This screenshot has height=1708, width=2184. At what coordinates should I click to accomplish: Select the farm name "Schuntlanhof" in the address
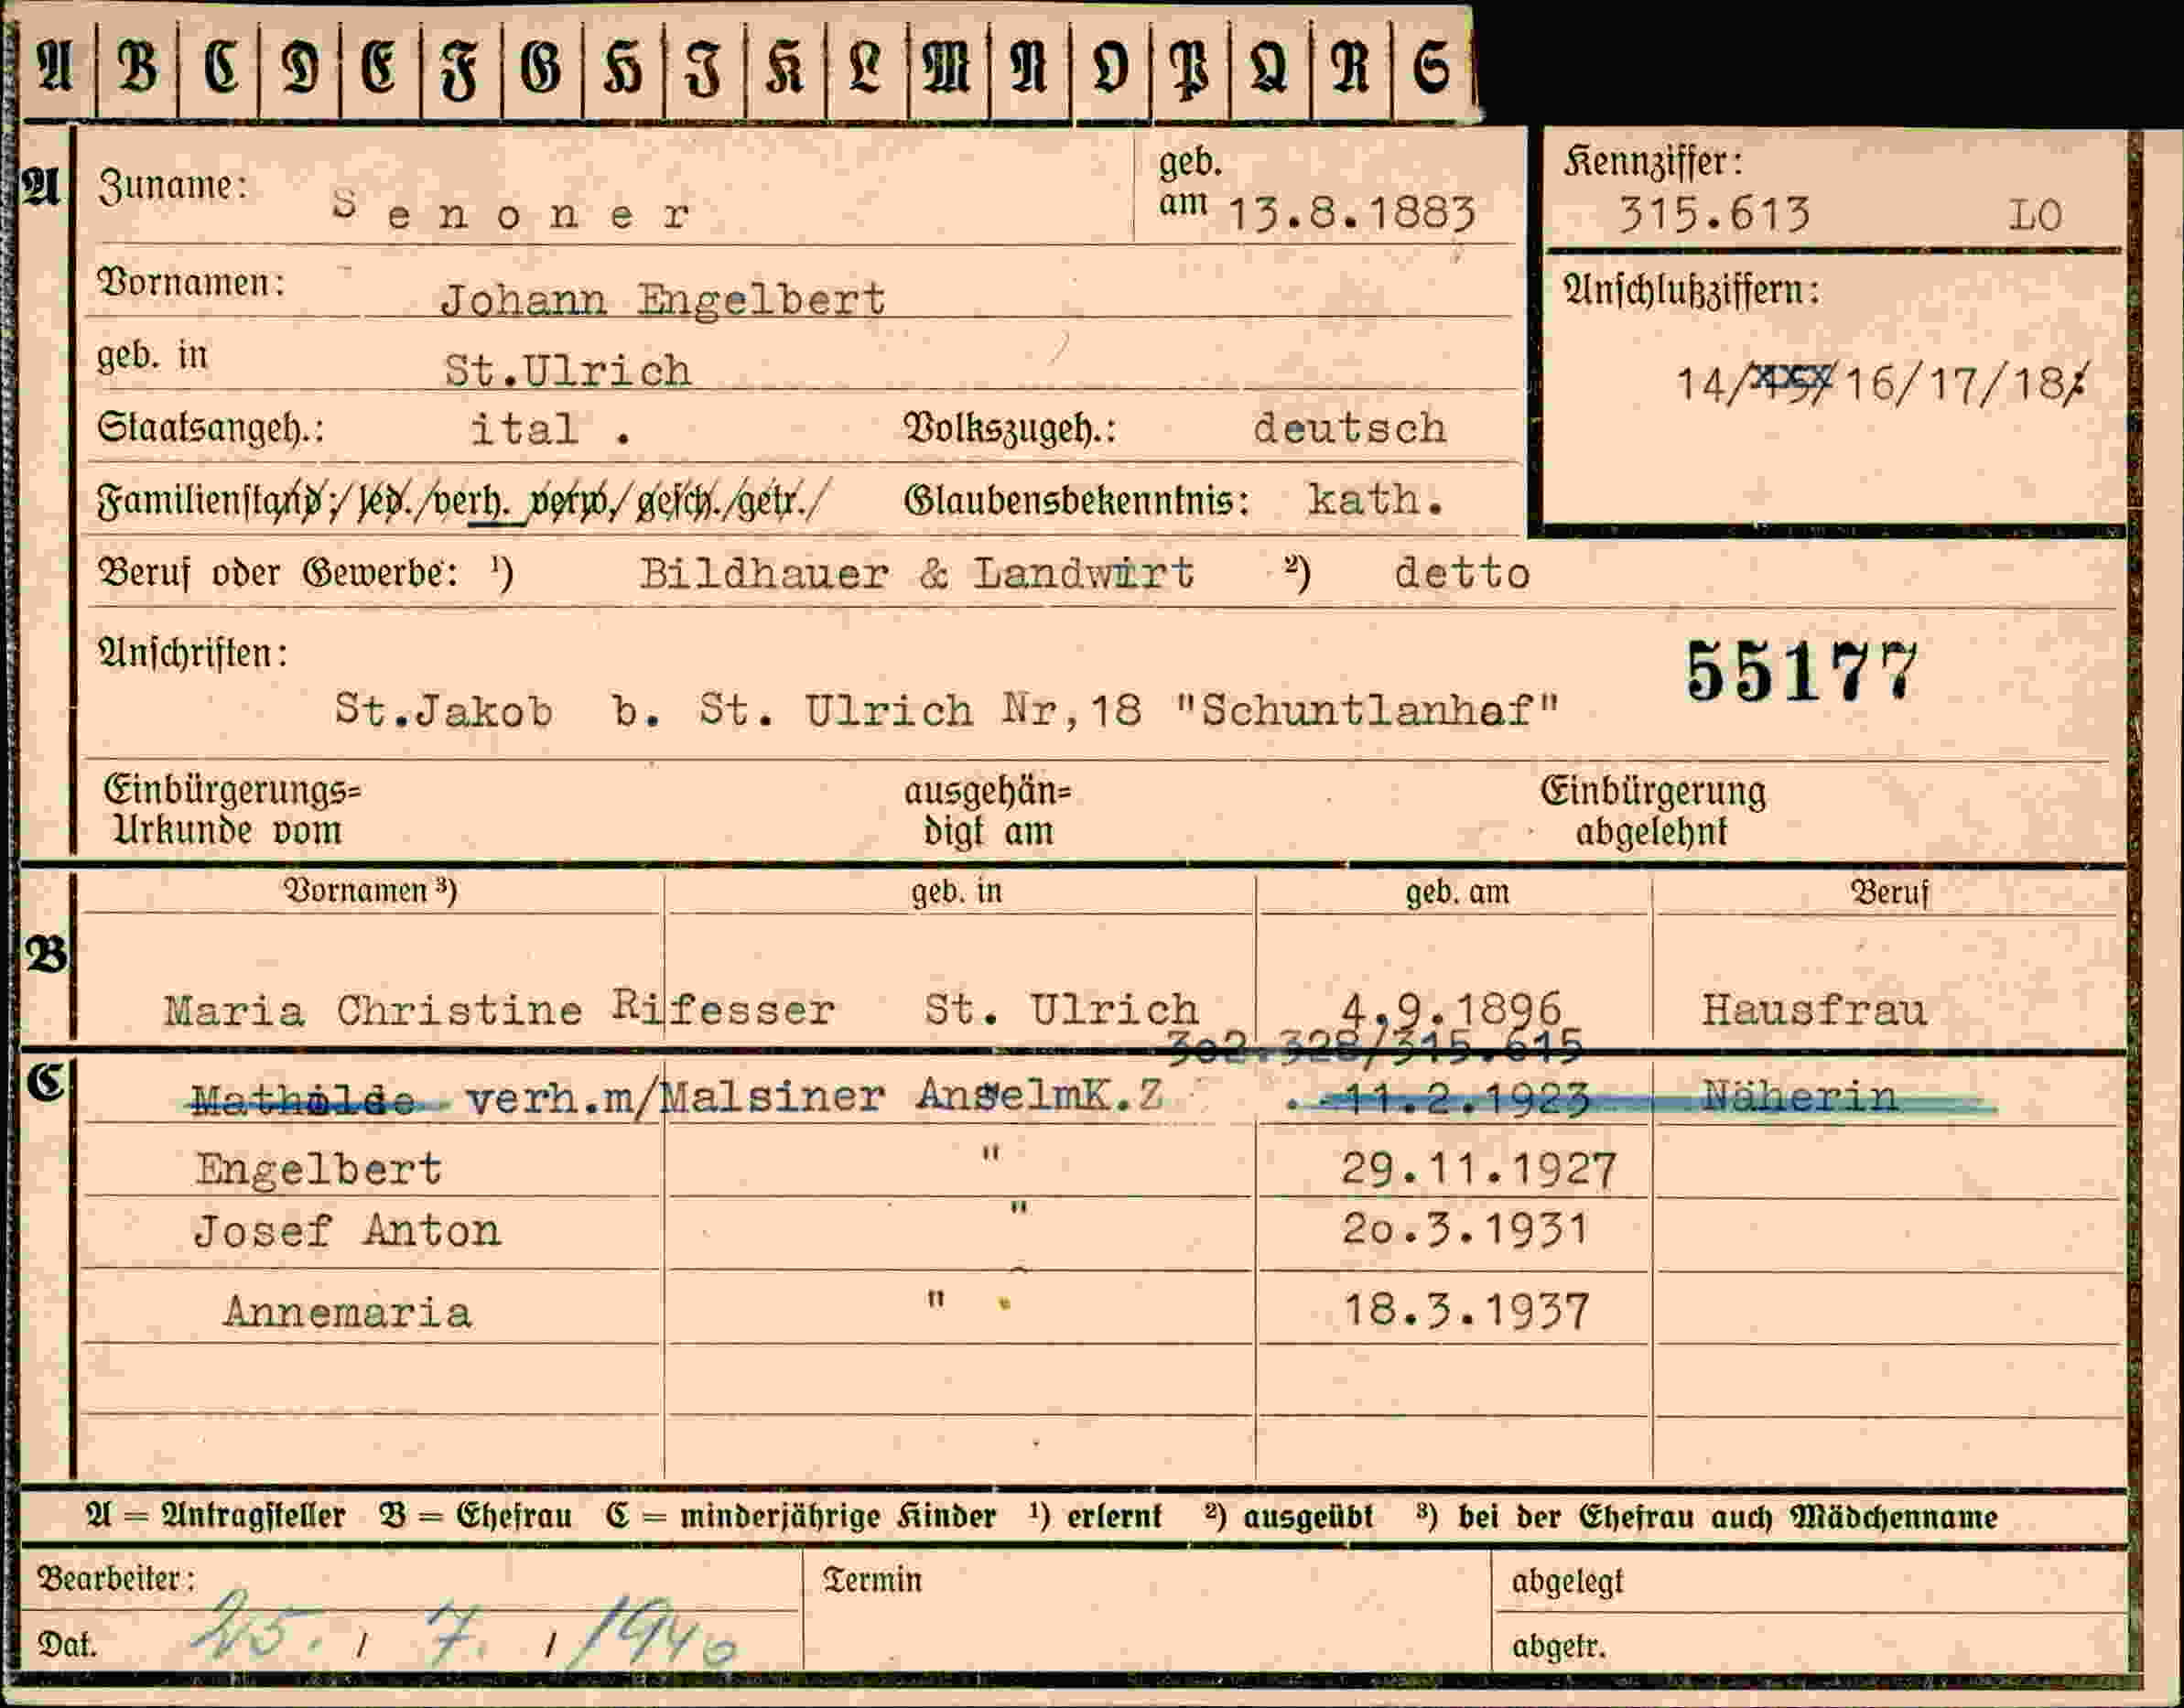[x=1367, y=710]
